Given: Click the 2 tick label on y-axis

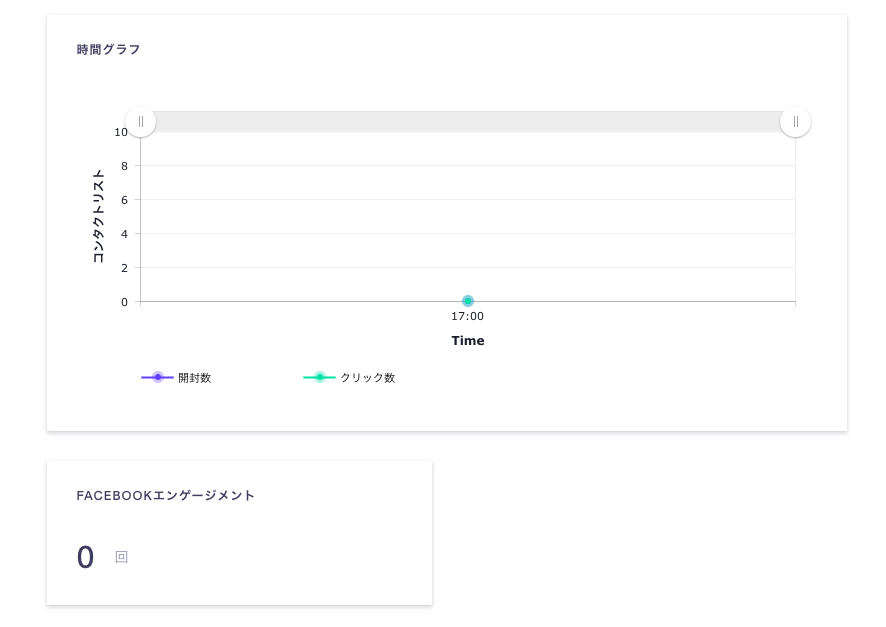Looking at the screenshot, I should pos(124,268).
